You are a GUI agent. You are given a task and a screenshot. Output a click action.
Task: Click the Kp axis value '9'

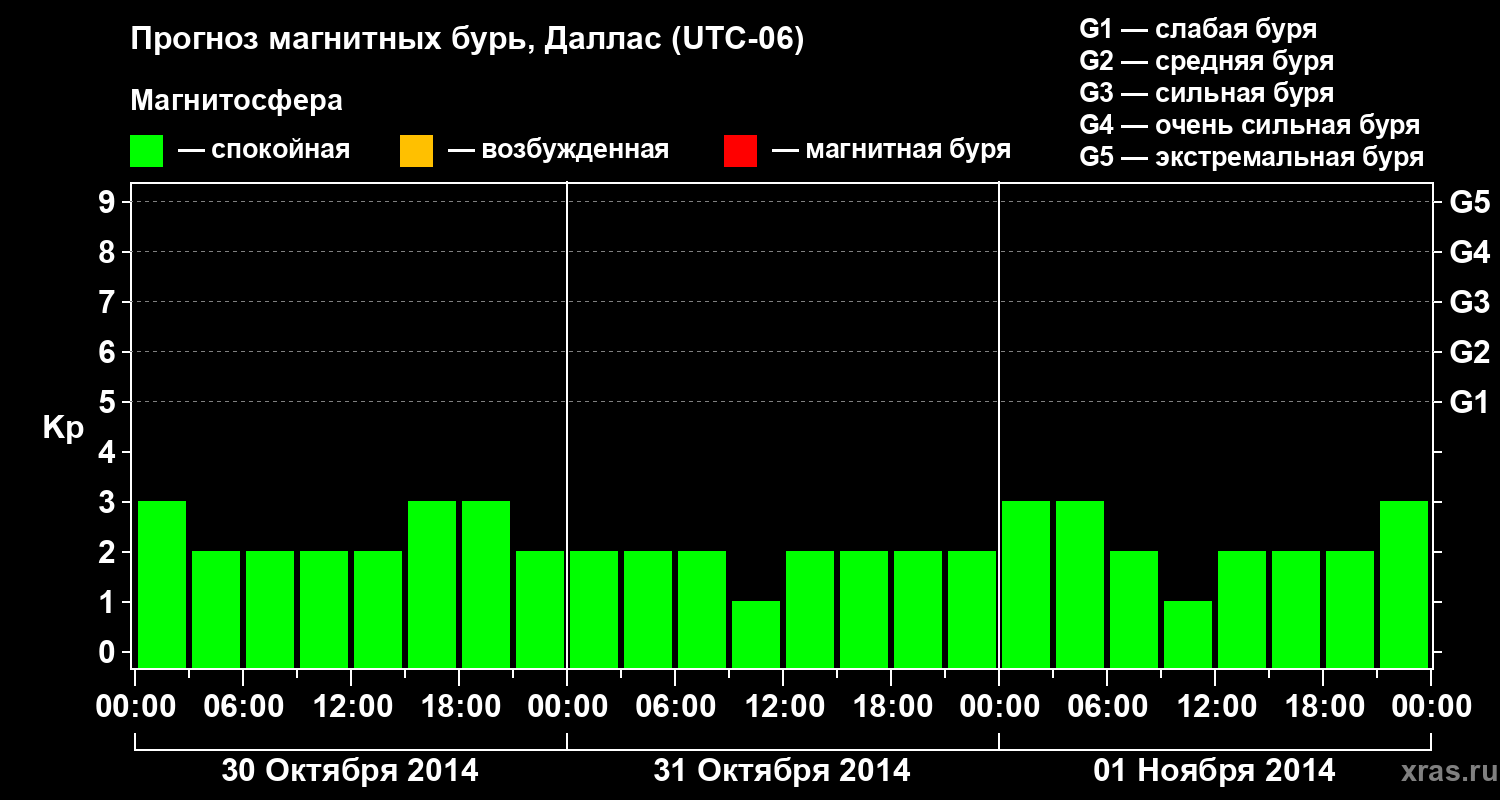coord(109,202)
